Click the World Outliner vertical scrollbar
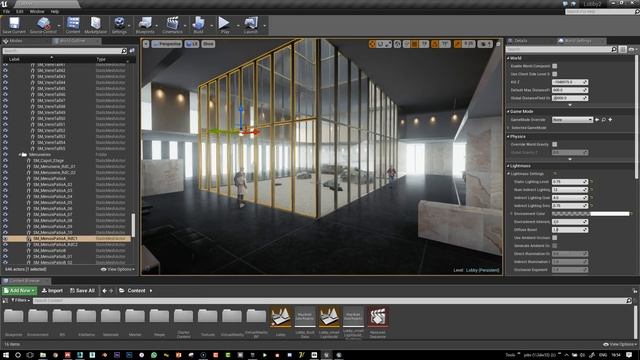This screenshot has width=640, height=360. [133, 225]
